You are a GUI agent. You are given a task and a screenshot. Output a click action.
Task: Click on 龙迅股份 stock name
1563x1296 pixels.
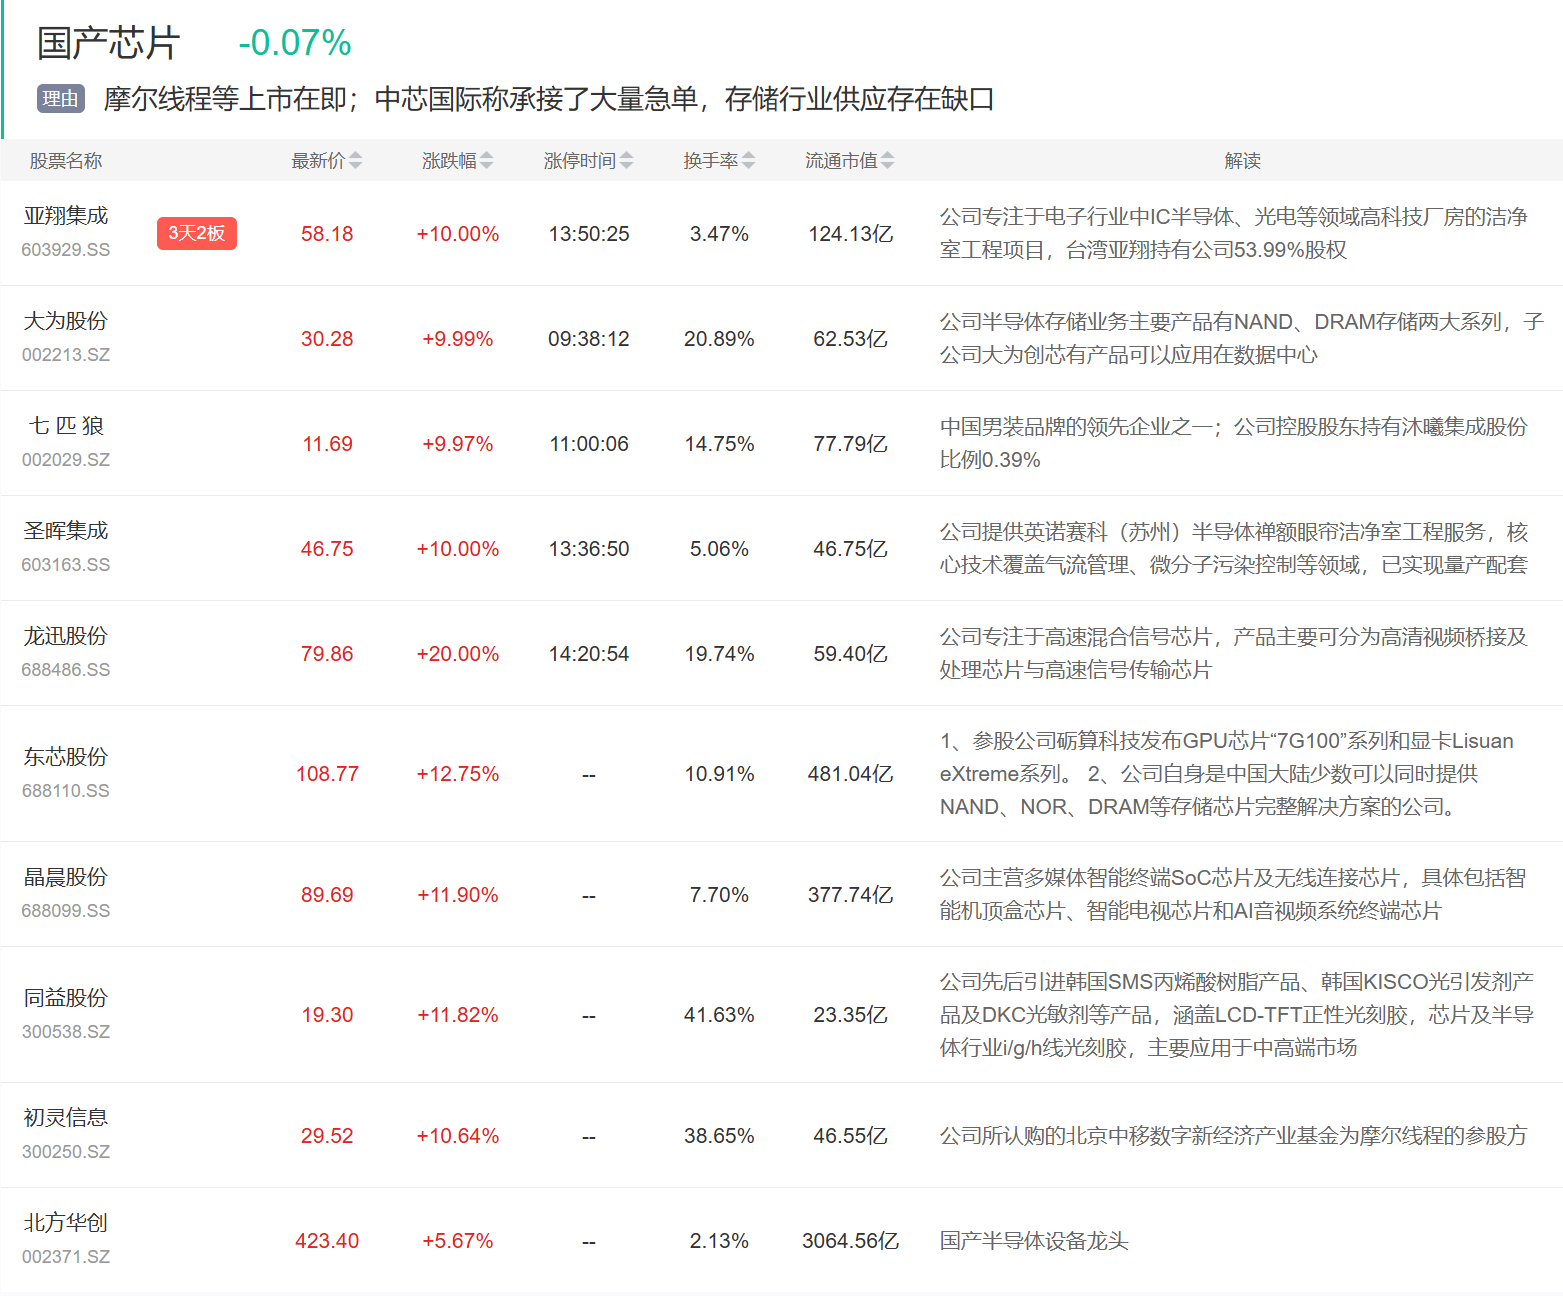66,636
